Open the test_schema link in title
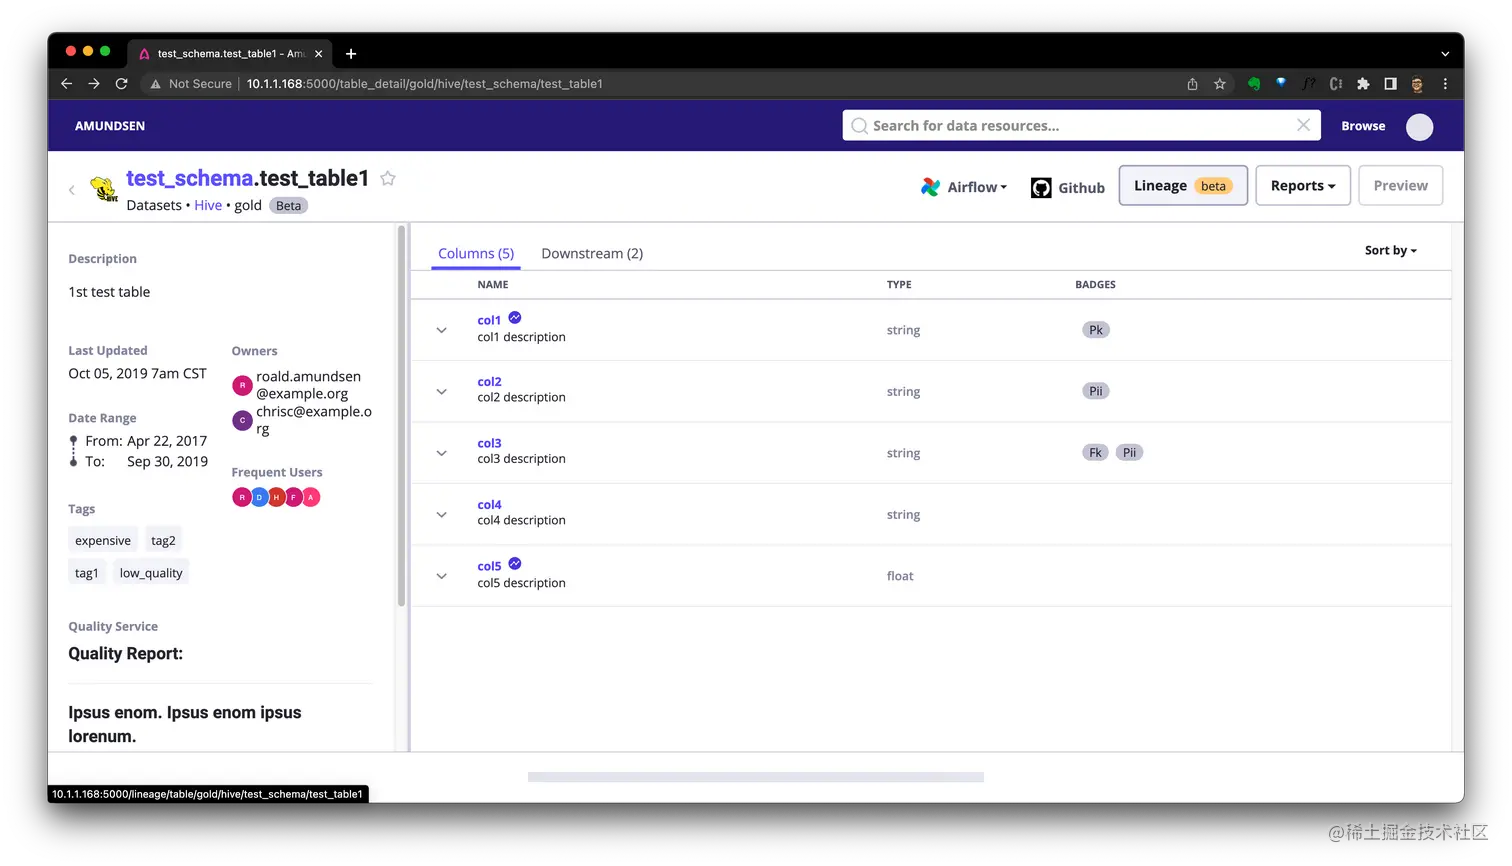Viewport: 1512px width, 866px height. tap(190, 178)
